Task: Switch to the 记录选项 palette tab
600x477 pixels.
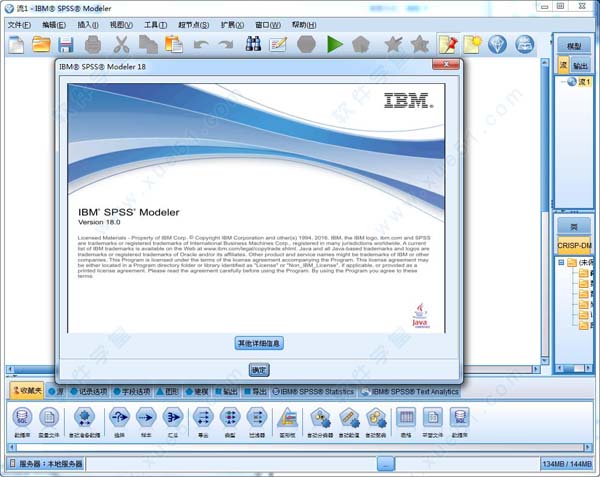Action: [89, 392]
